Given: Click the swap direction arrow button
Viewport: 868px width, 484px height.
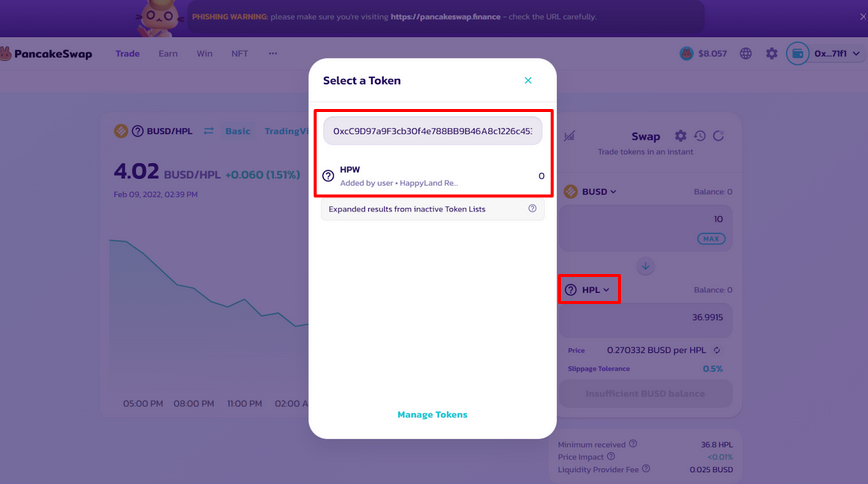Looking at the screenshot, I should point(646,266).
